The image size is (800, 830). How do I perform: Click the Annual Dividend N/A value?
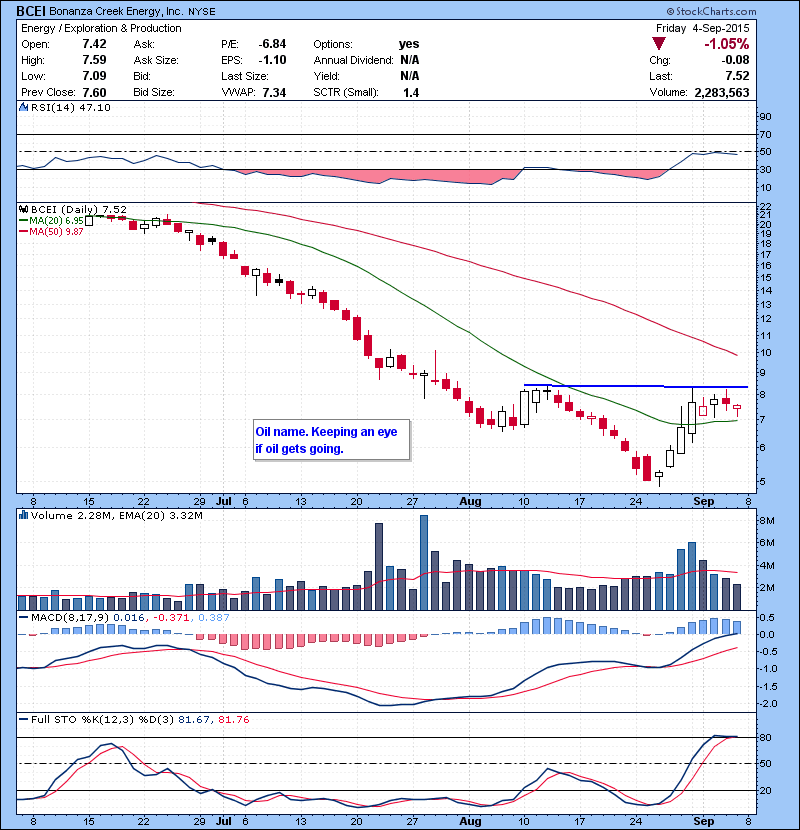click(x=410, y=60)
